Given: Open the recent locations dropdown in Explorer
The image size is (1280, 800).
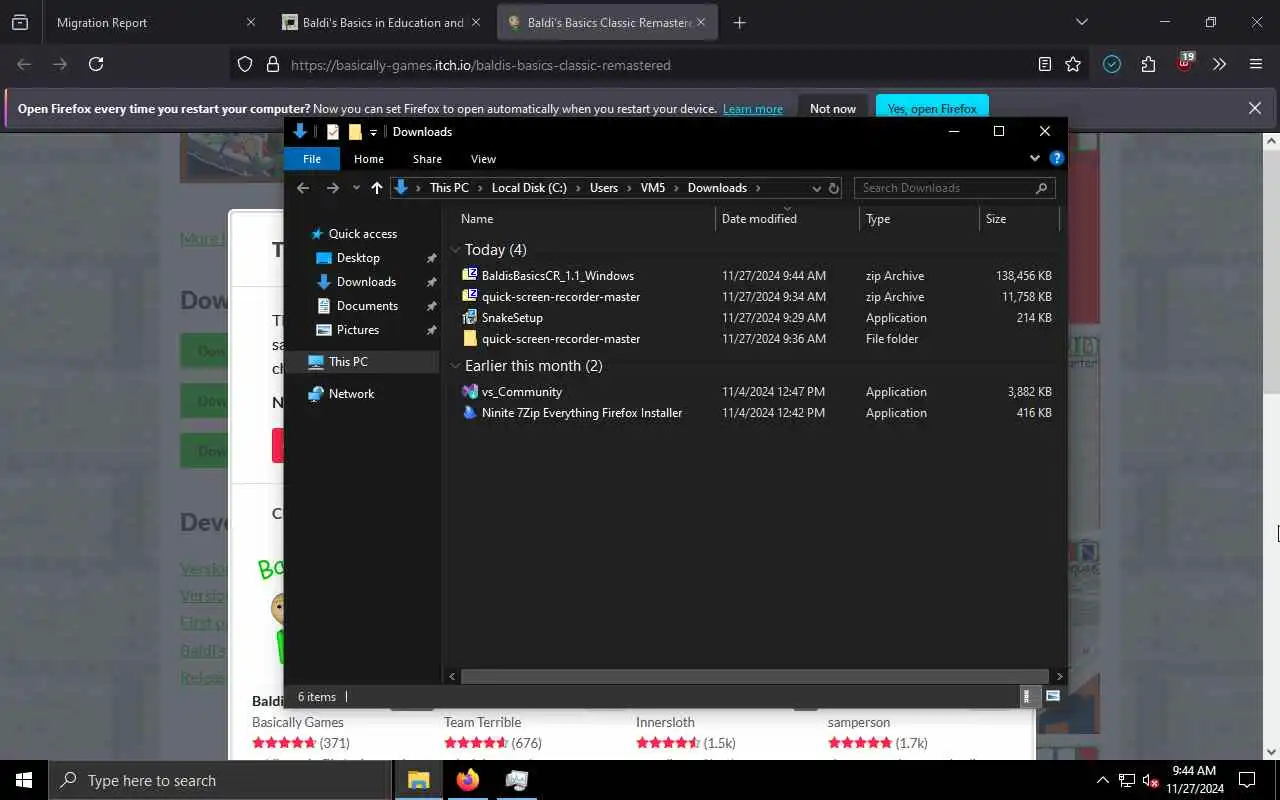Looking at the screenshot, I should [x=356, y=188].
